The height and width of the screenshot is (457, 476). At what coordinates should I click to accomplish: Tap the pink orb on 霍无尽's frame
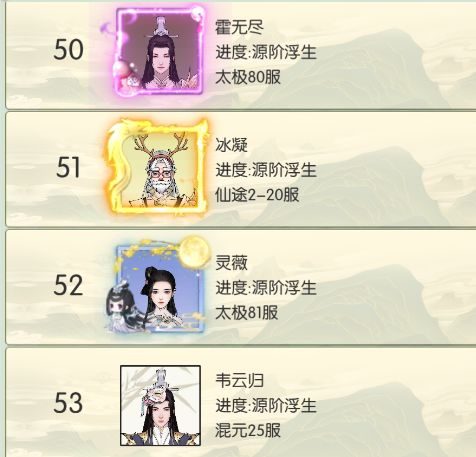pyautogui.click(x=121, y=69)
